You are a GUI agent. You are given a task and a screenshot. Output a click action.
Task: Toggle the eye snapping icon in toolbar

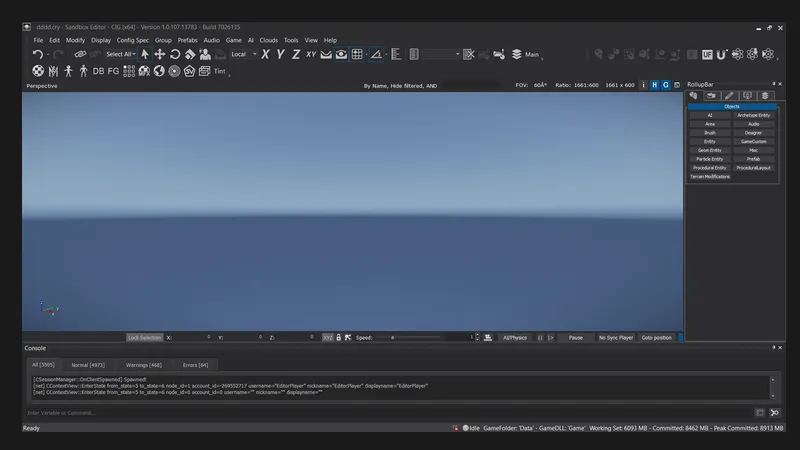pyautogui.click(x=341, y=54)
